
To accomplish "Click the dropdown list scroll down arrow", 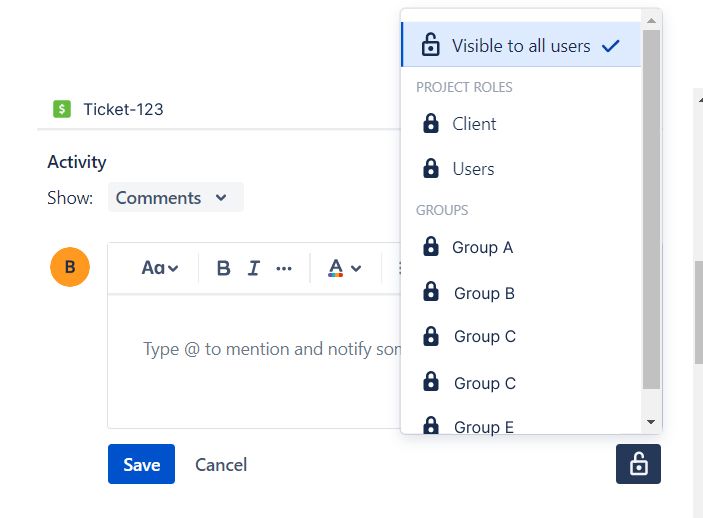I will point(651,422).
